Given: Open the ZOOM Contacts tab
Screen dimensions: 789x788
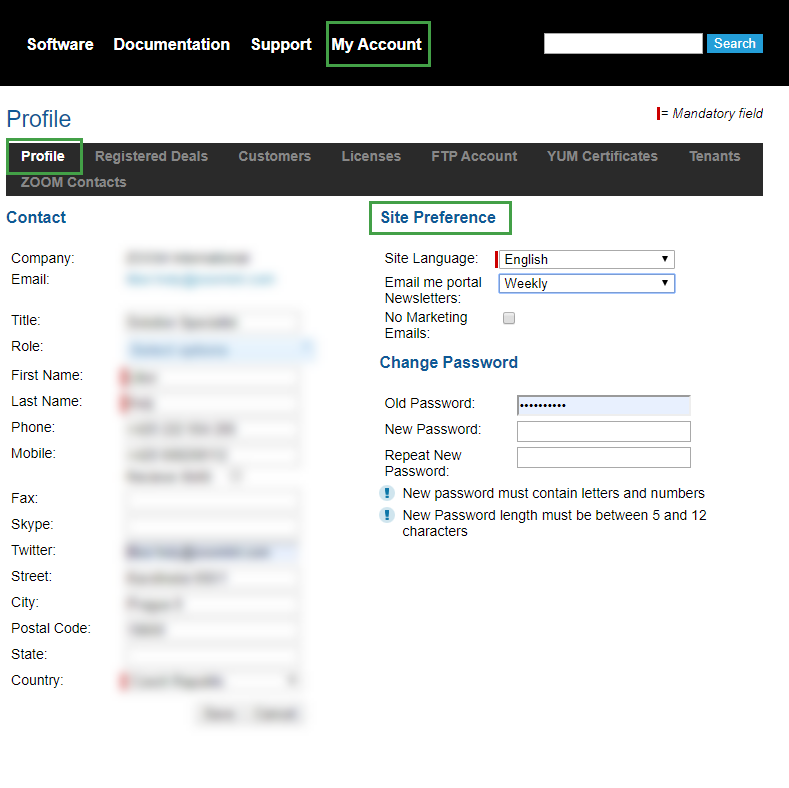Looking at the screenshot, I should click(73, 182).
